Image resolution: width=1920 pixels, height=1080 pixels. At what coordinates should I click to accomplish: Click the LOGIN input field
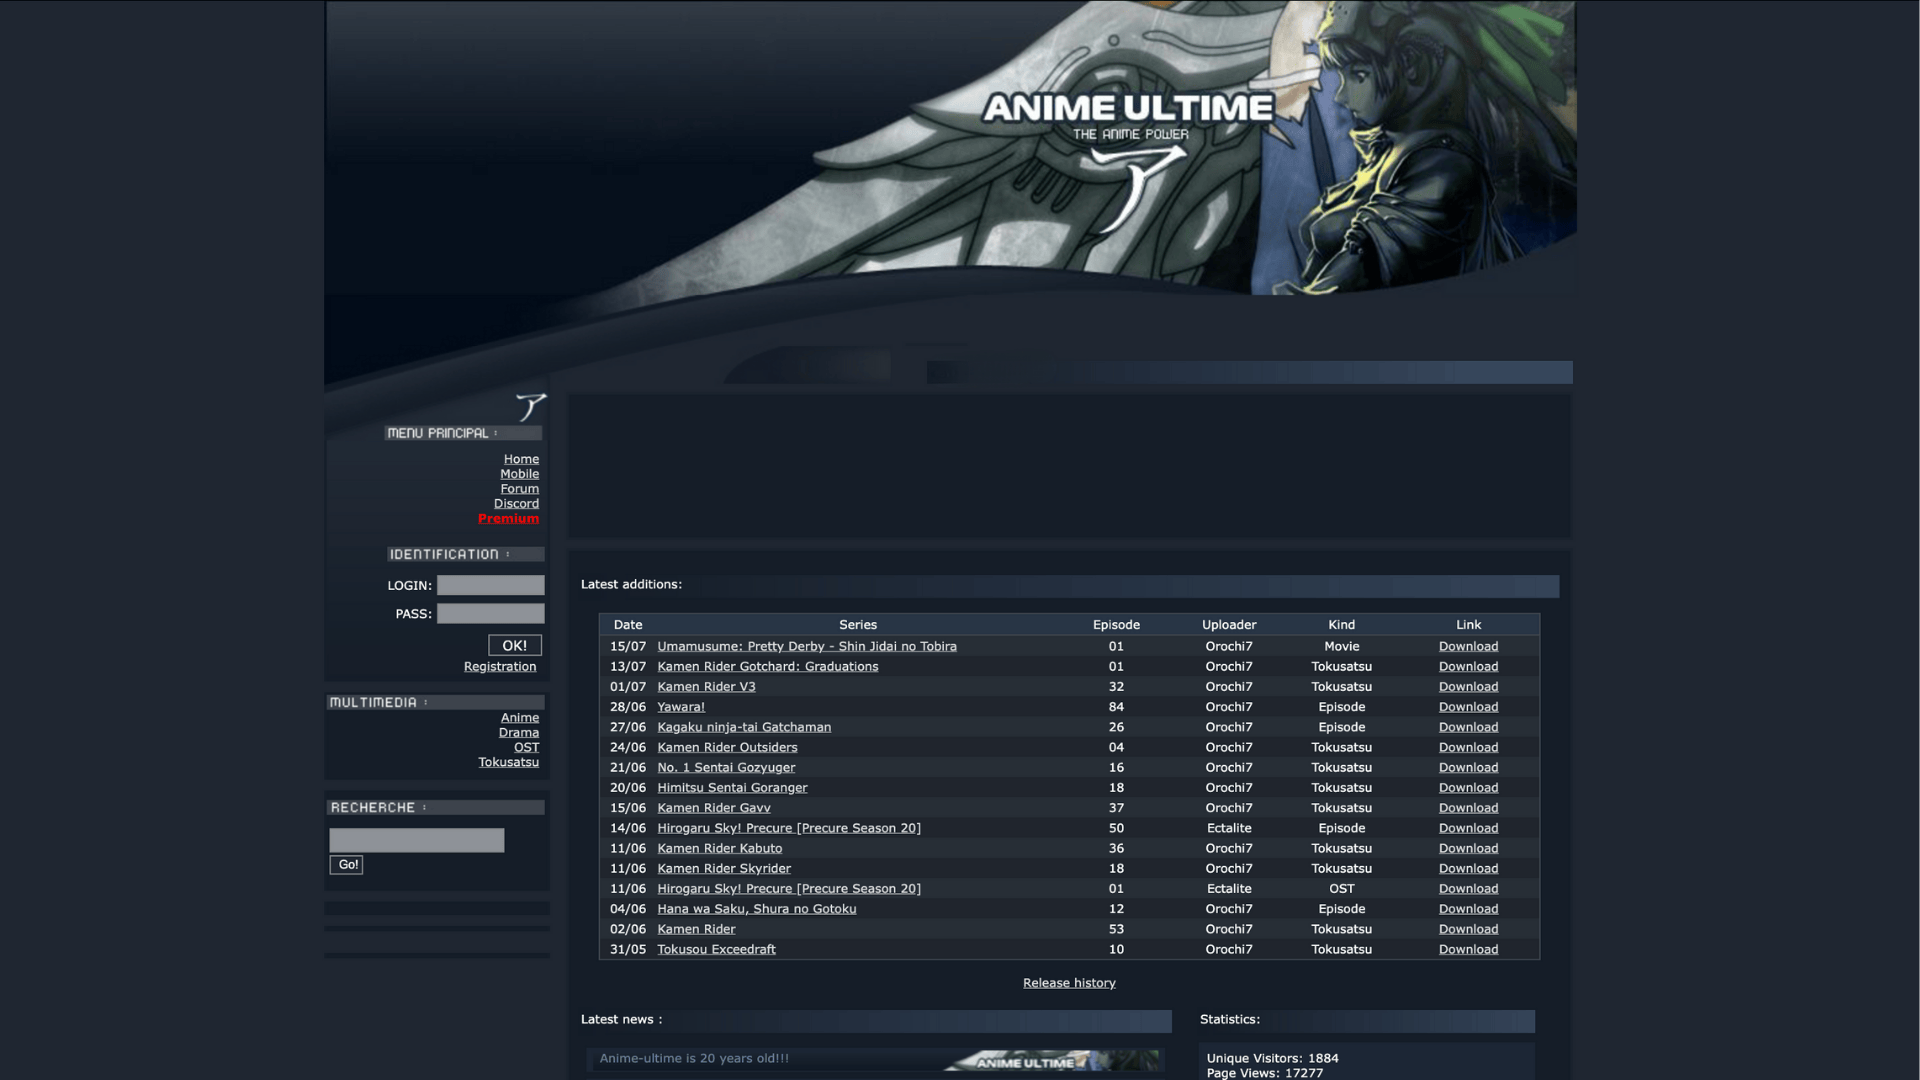tap(490, 585)
